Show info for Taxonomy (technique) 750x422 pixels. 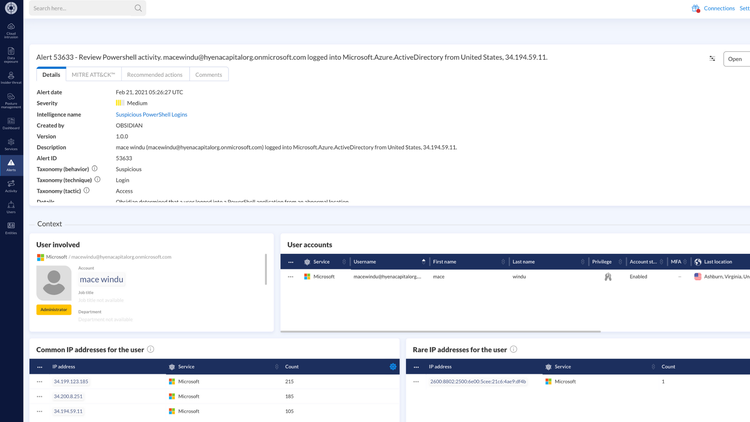98,179
